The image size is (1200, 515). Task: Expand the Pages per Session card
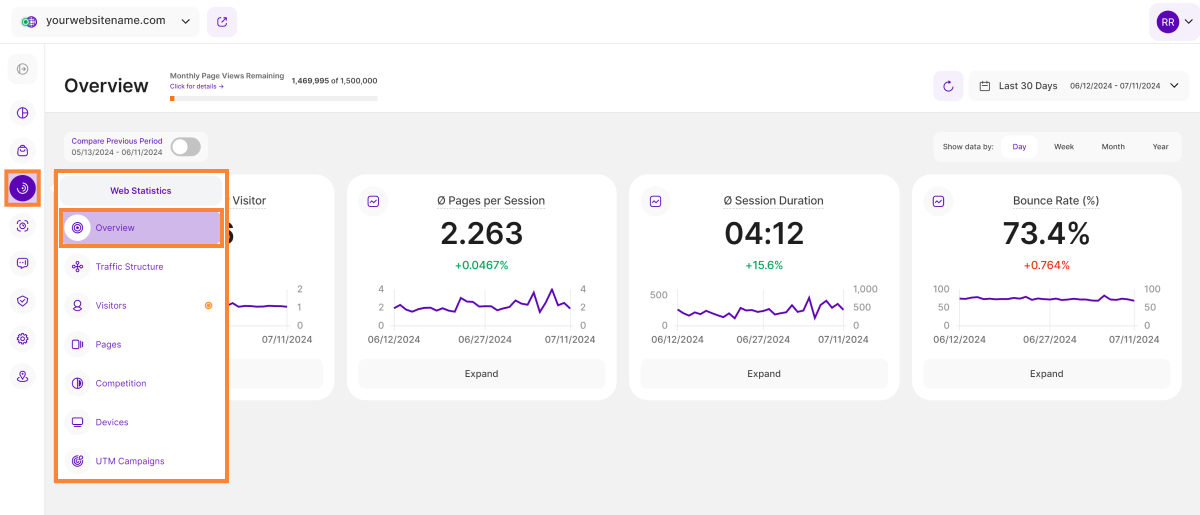(x=481, y=374)
